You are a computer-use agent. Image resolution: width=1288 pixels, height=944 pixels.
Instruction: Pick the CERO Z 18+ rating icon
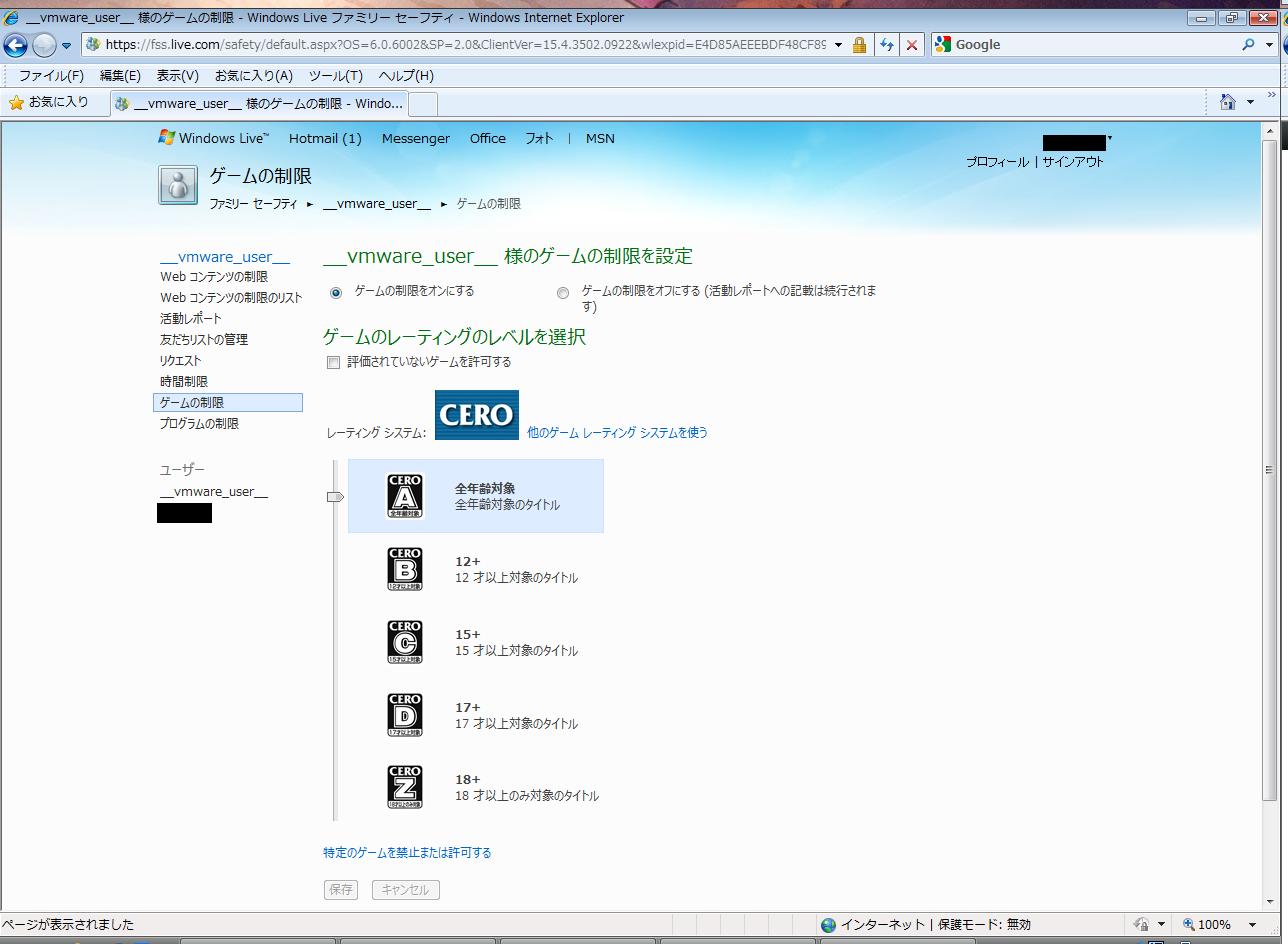tap(405, 787)
